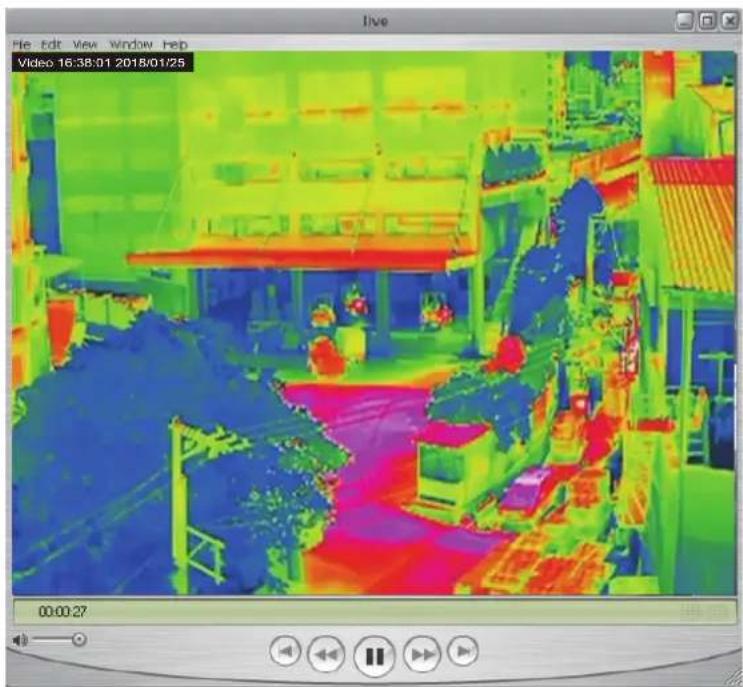Click the rewind button
The image size is (743, 687).
[326, 654]
